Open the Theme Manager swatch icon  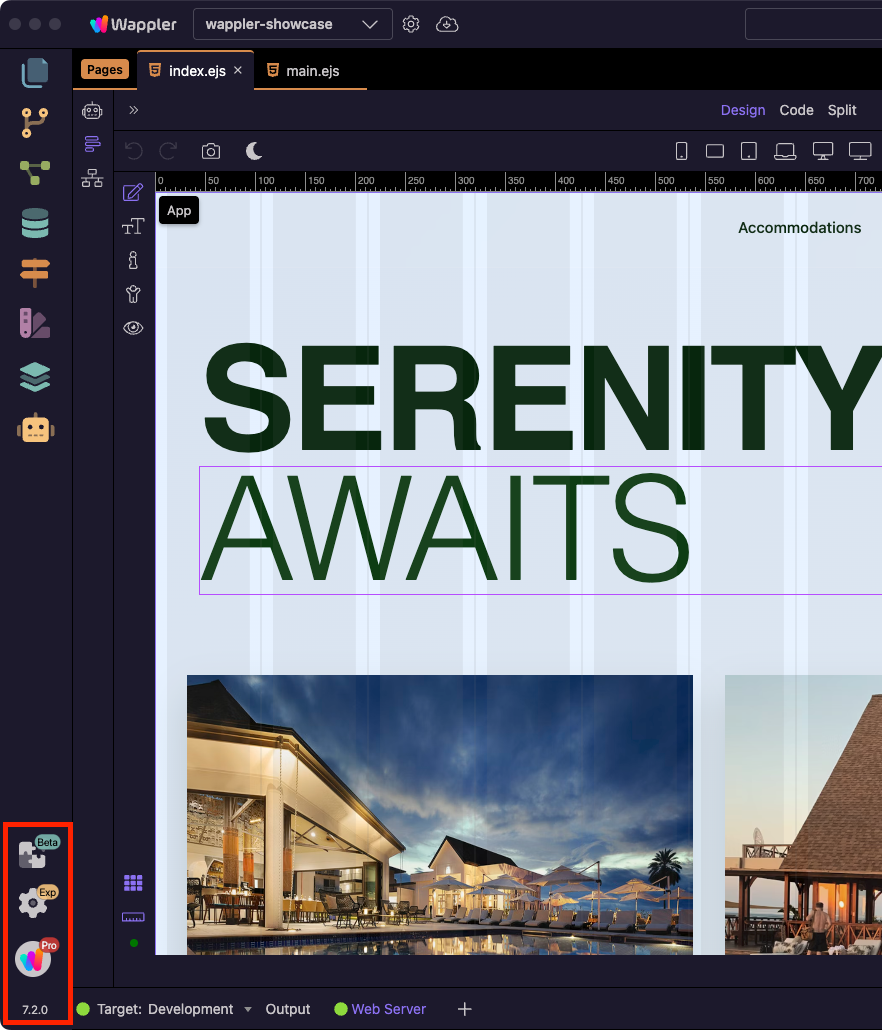pos(35,324)
